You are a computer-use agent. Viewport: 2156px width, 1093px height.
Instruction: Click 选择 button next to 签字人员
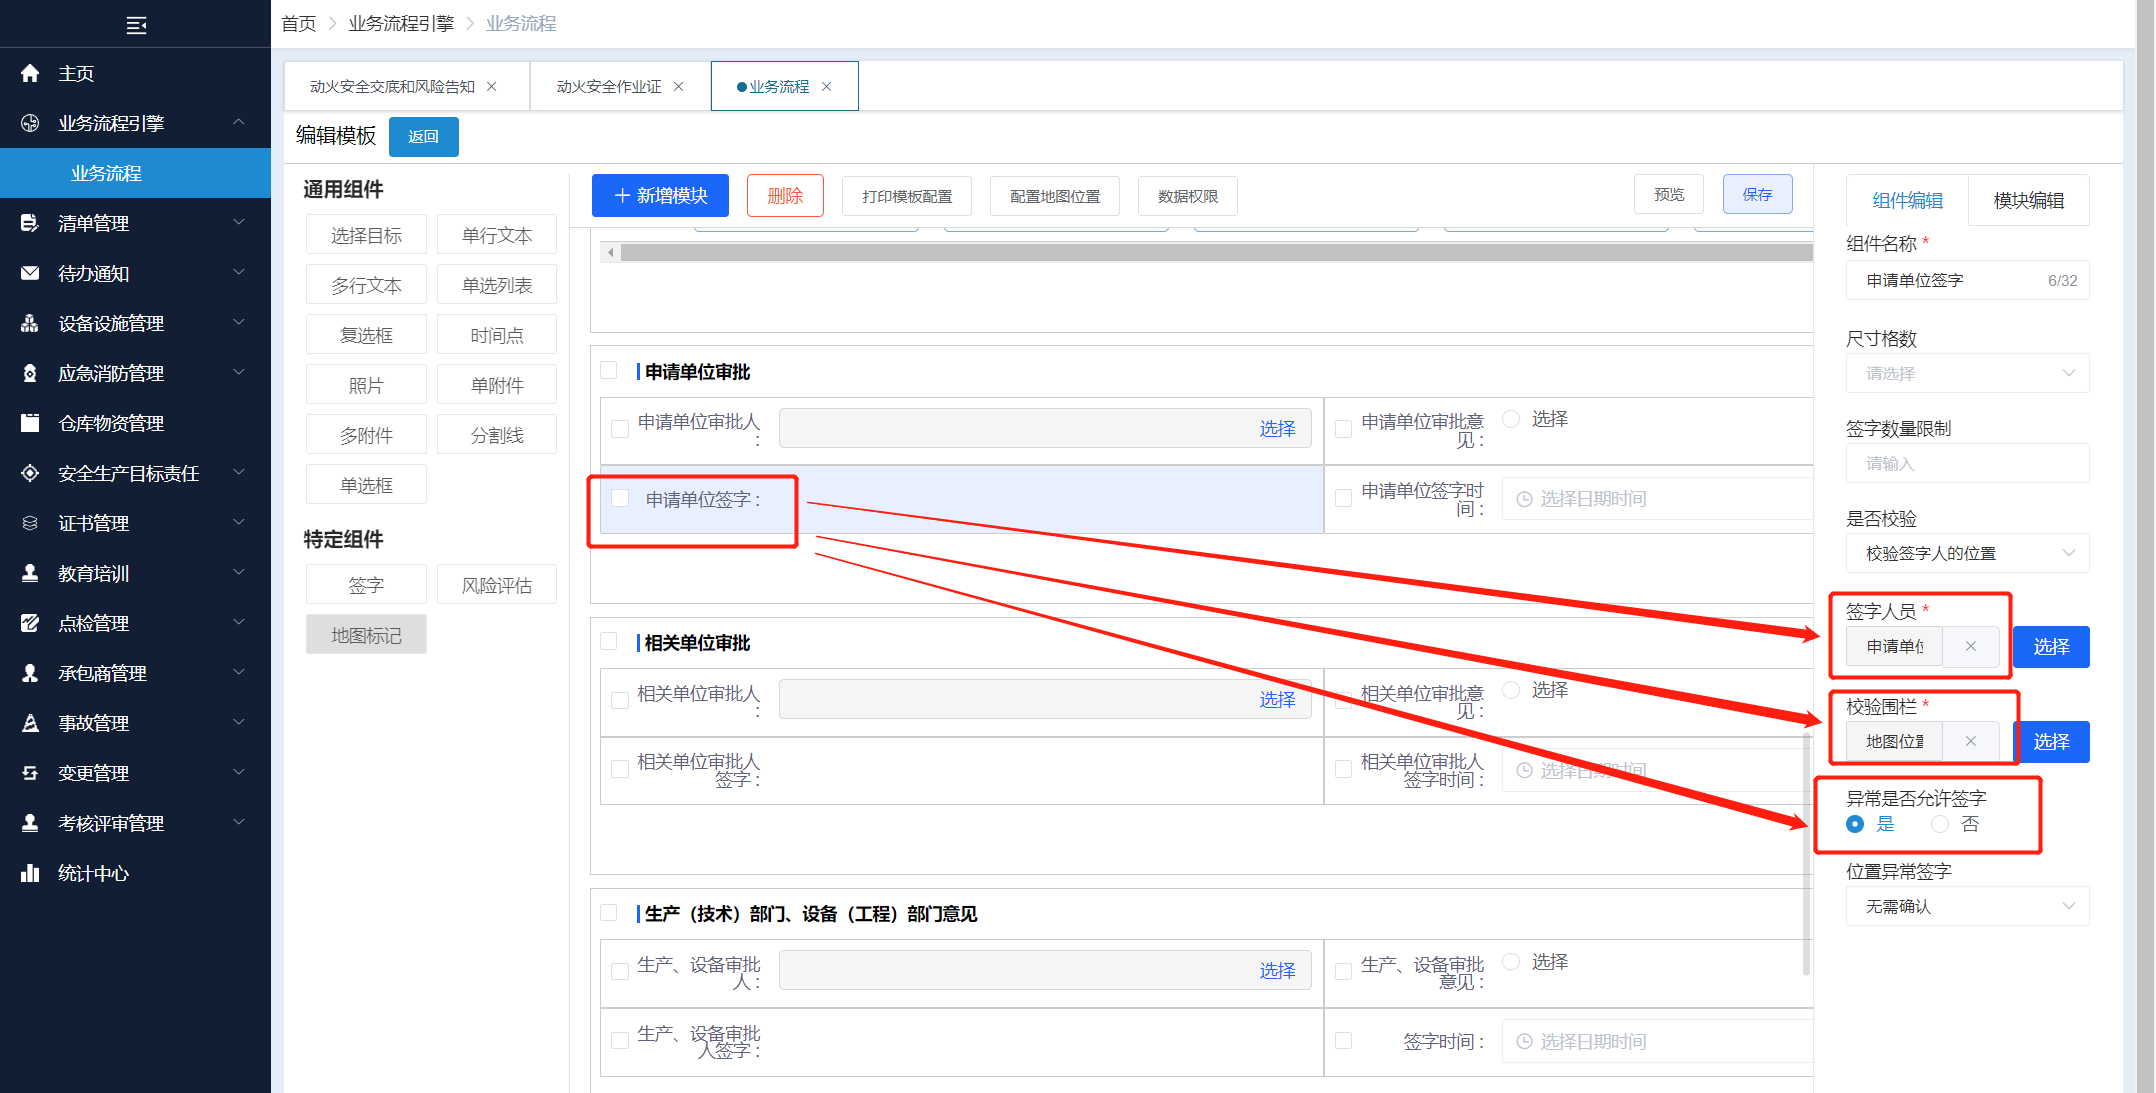[x=2051, y=646]
